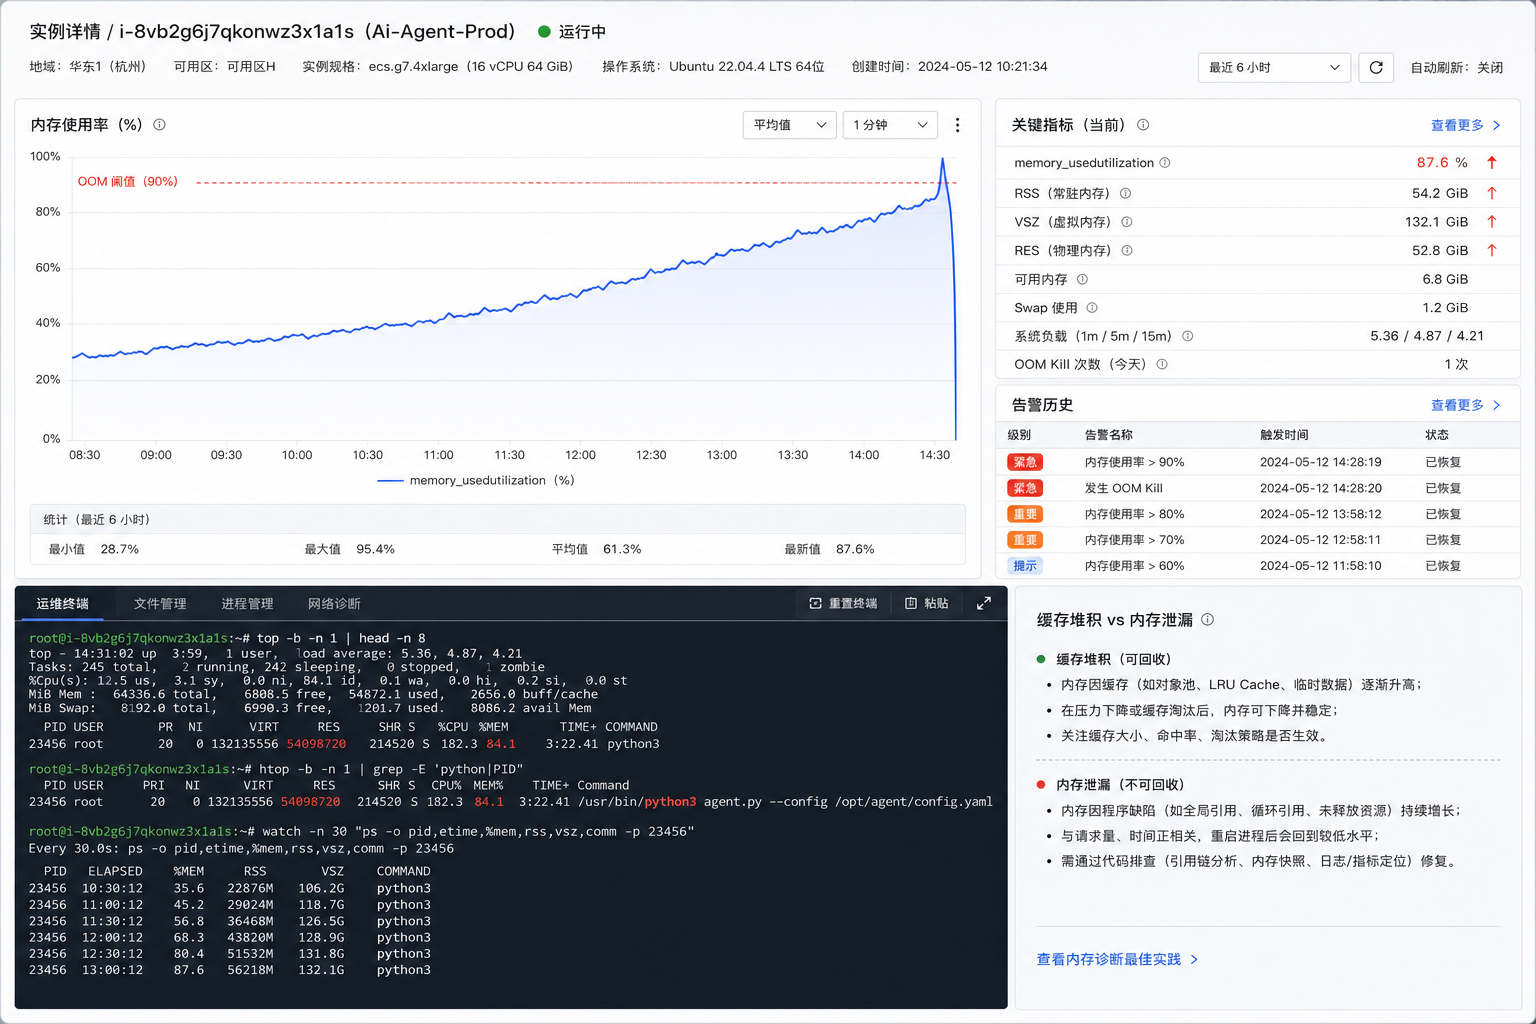Click the 132.1 GiB VSZ value
Screen dimensions: 1536x1024
click(x=1436, y=222)
